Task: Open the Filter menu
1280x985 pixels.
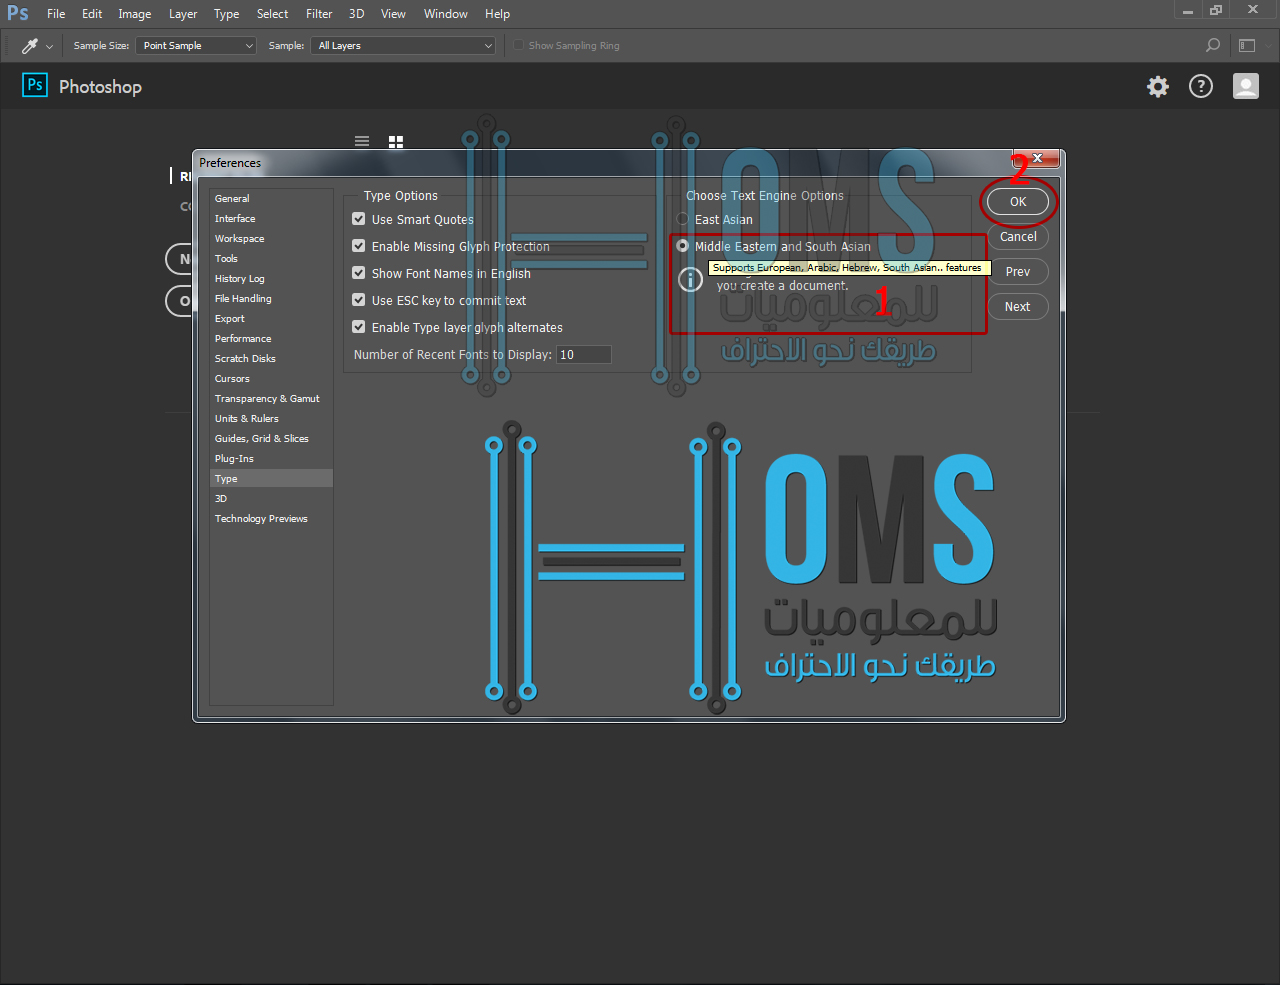Action: (319, 14)
